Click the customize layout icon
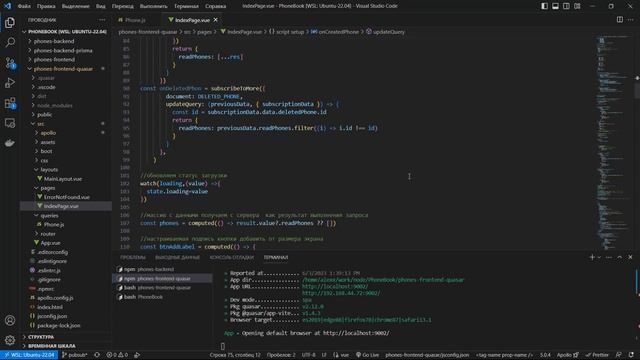 pos(577,6)
